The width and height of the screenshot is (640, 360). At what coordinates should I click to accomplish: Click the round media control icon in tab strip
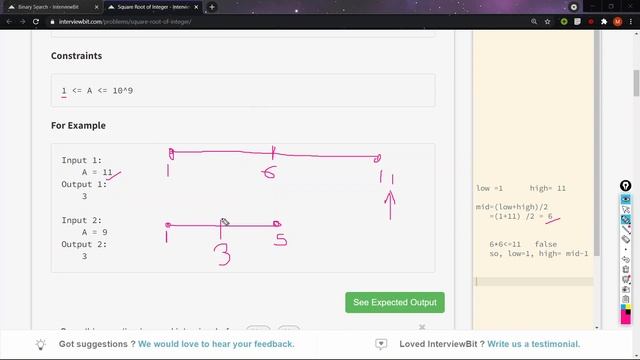click(x=574, y=7)
